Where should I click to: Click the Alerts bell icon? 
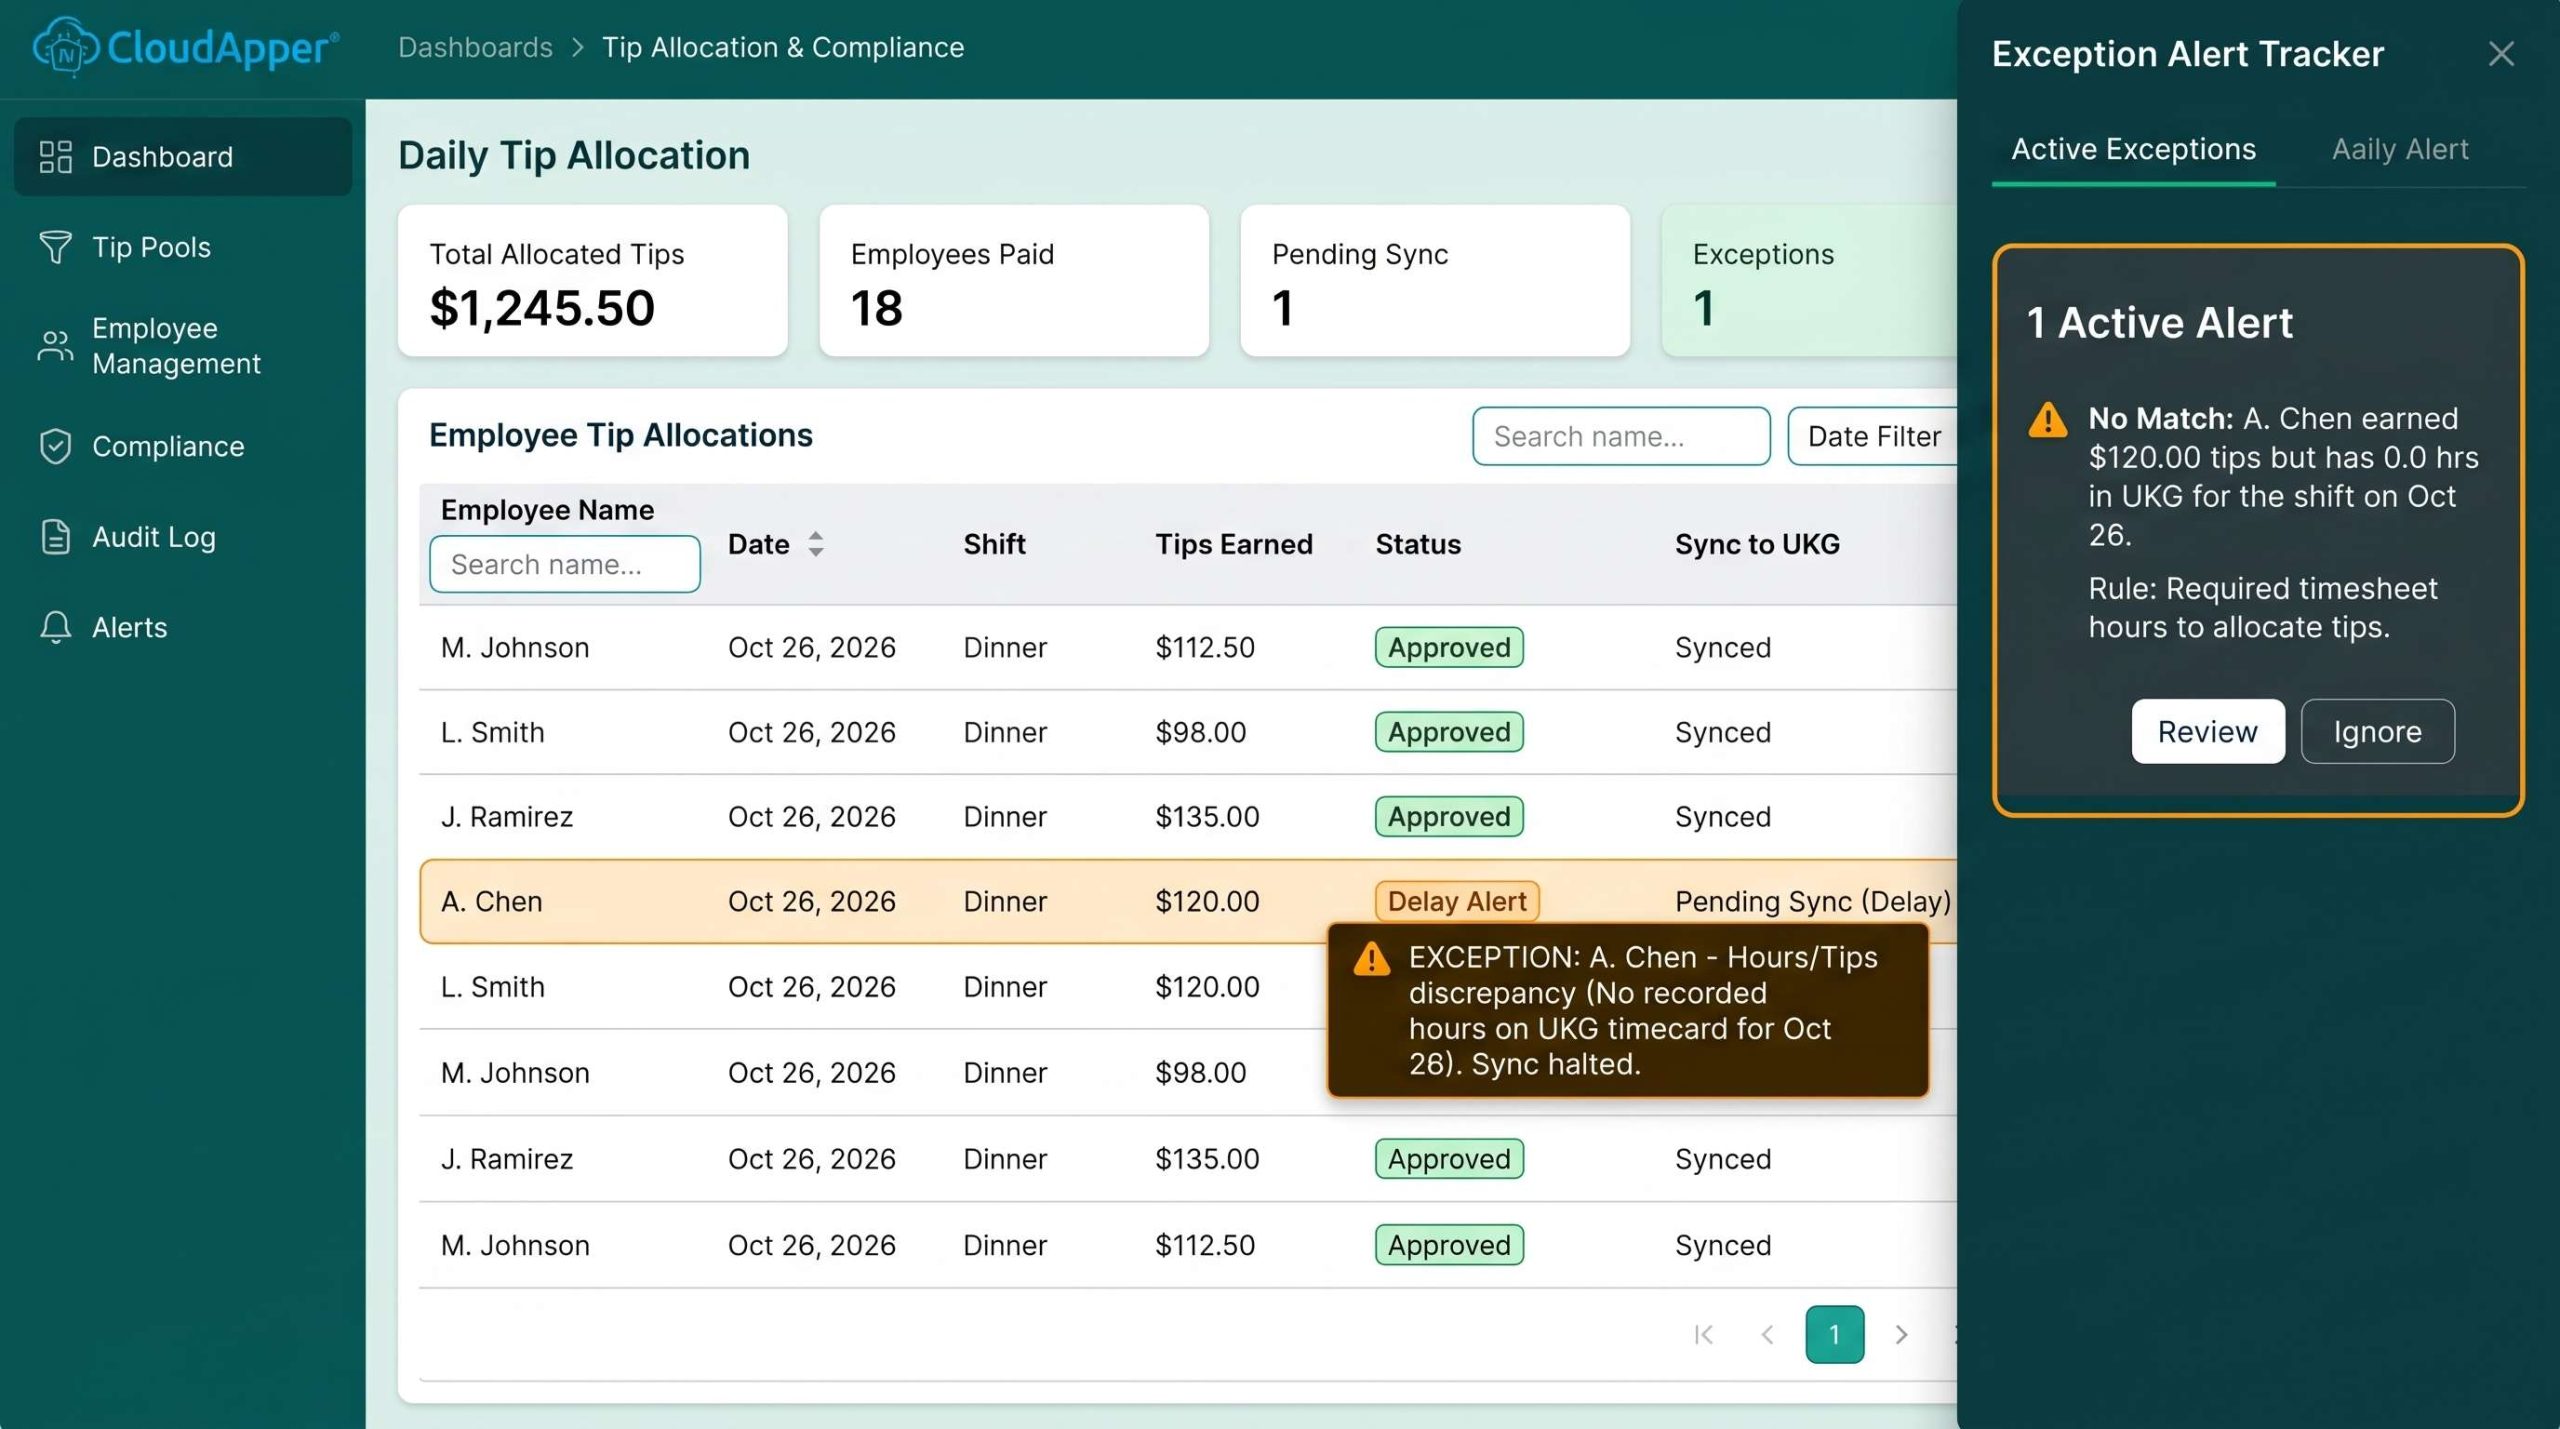click(x=55, y=627)
